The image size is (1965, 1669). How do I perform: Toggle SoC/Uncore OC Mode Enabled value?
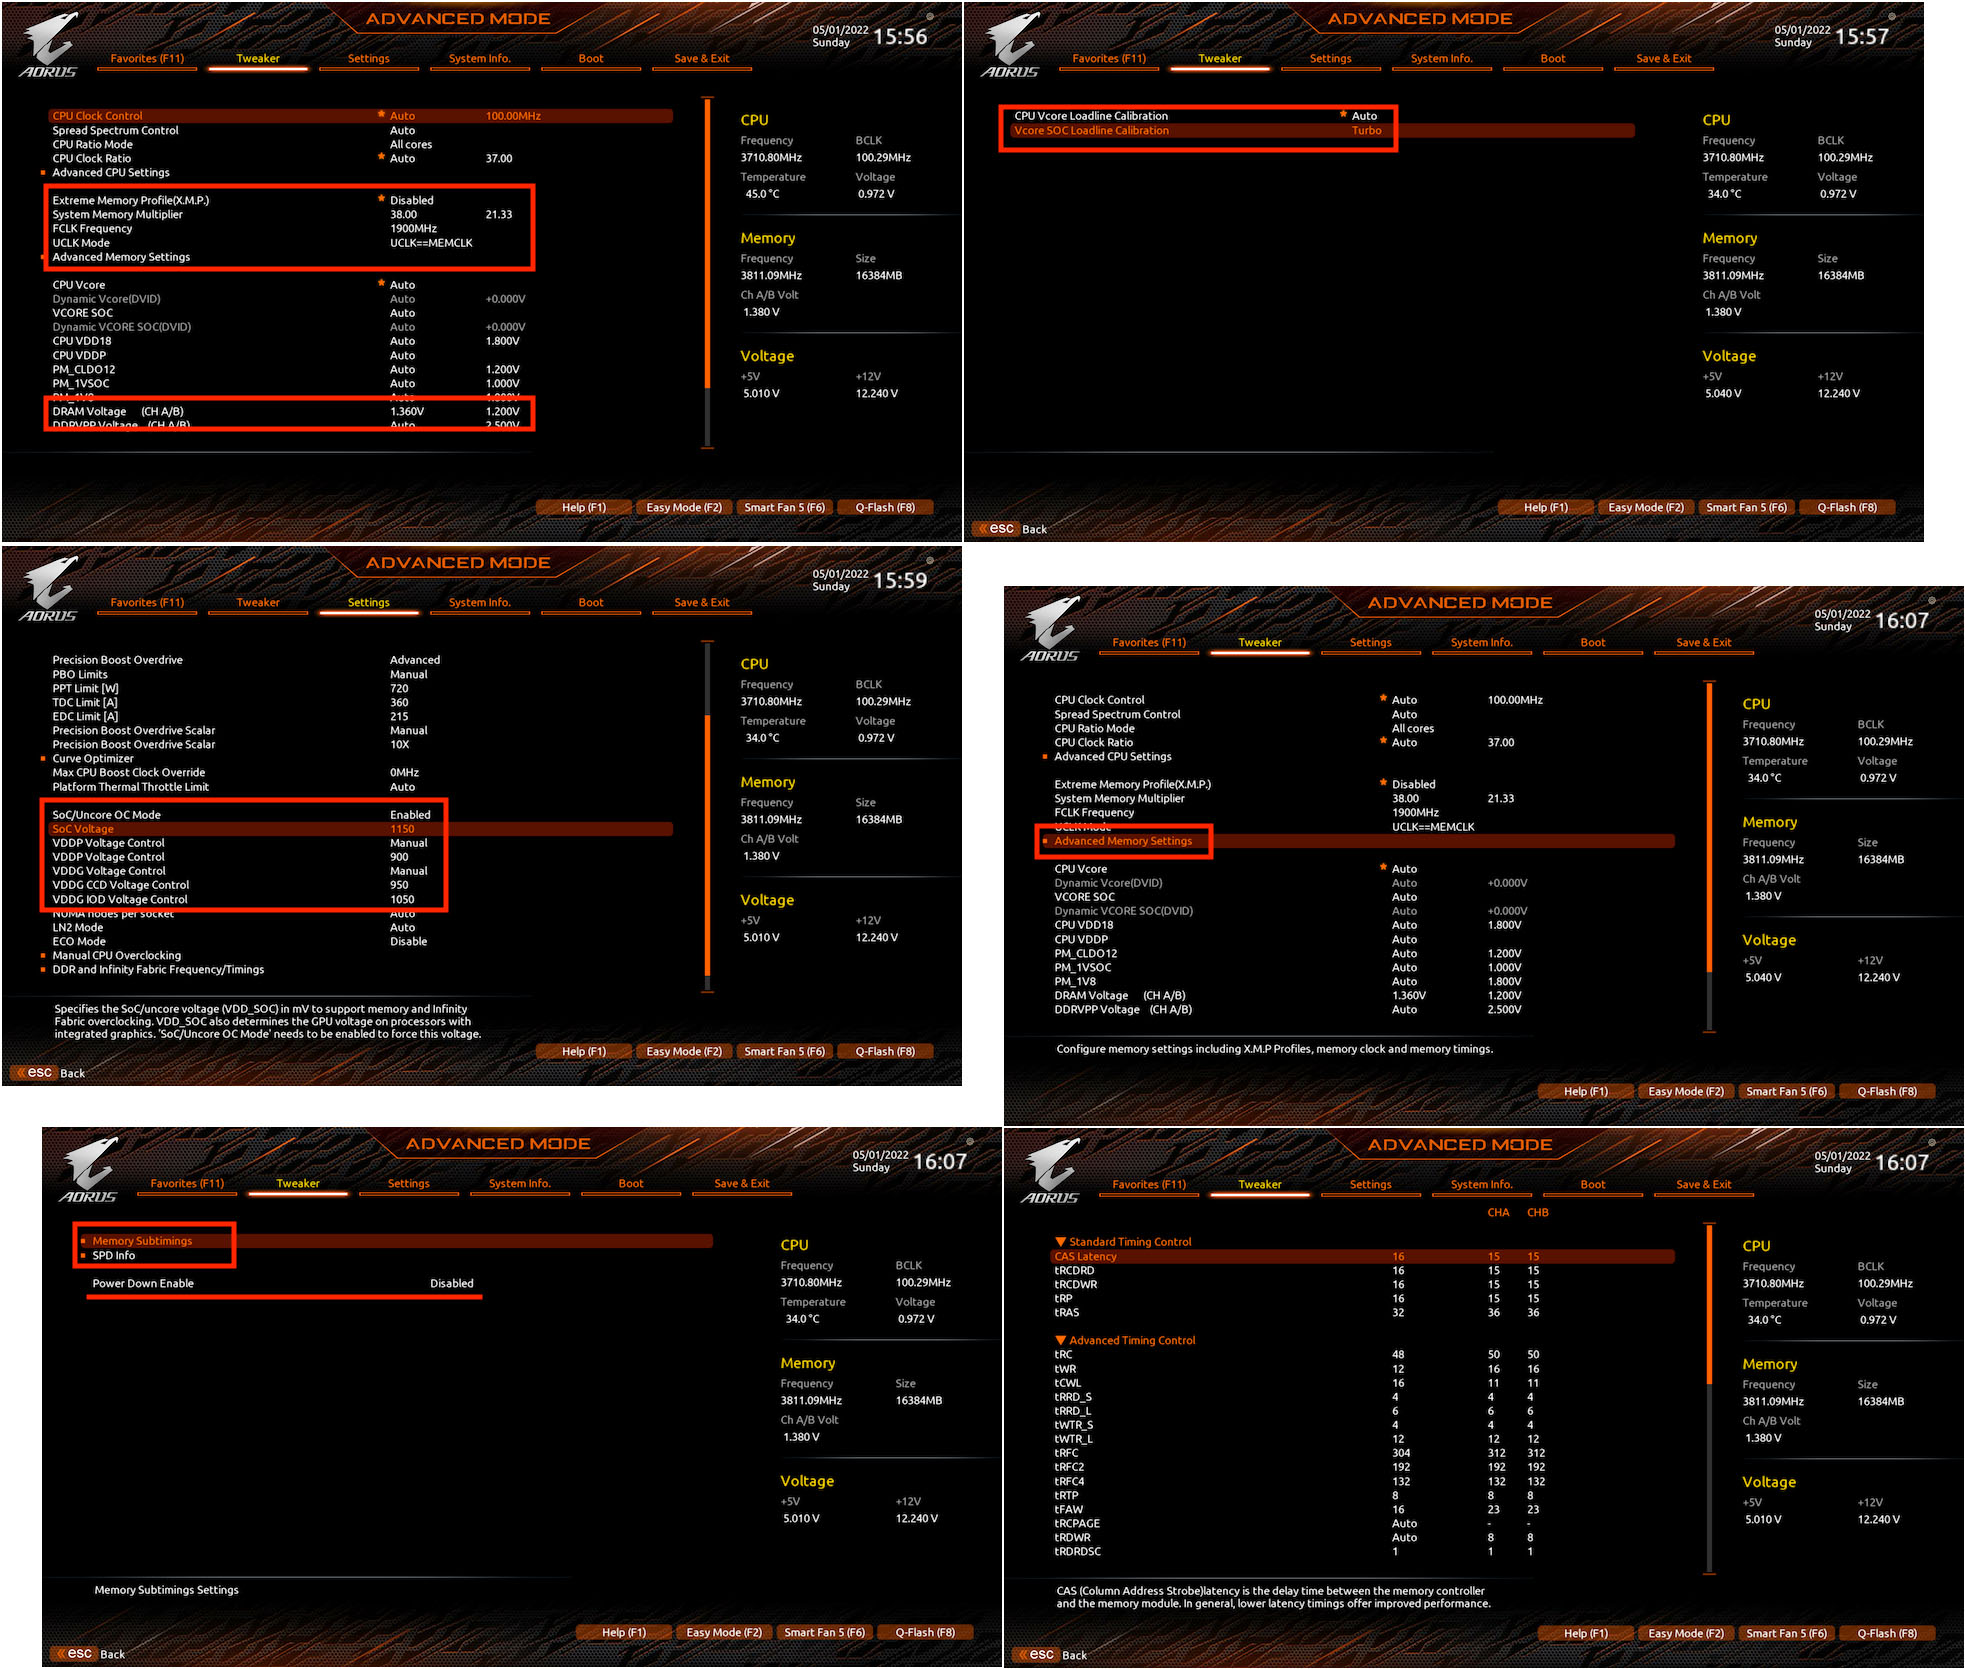410,815
